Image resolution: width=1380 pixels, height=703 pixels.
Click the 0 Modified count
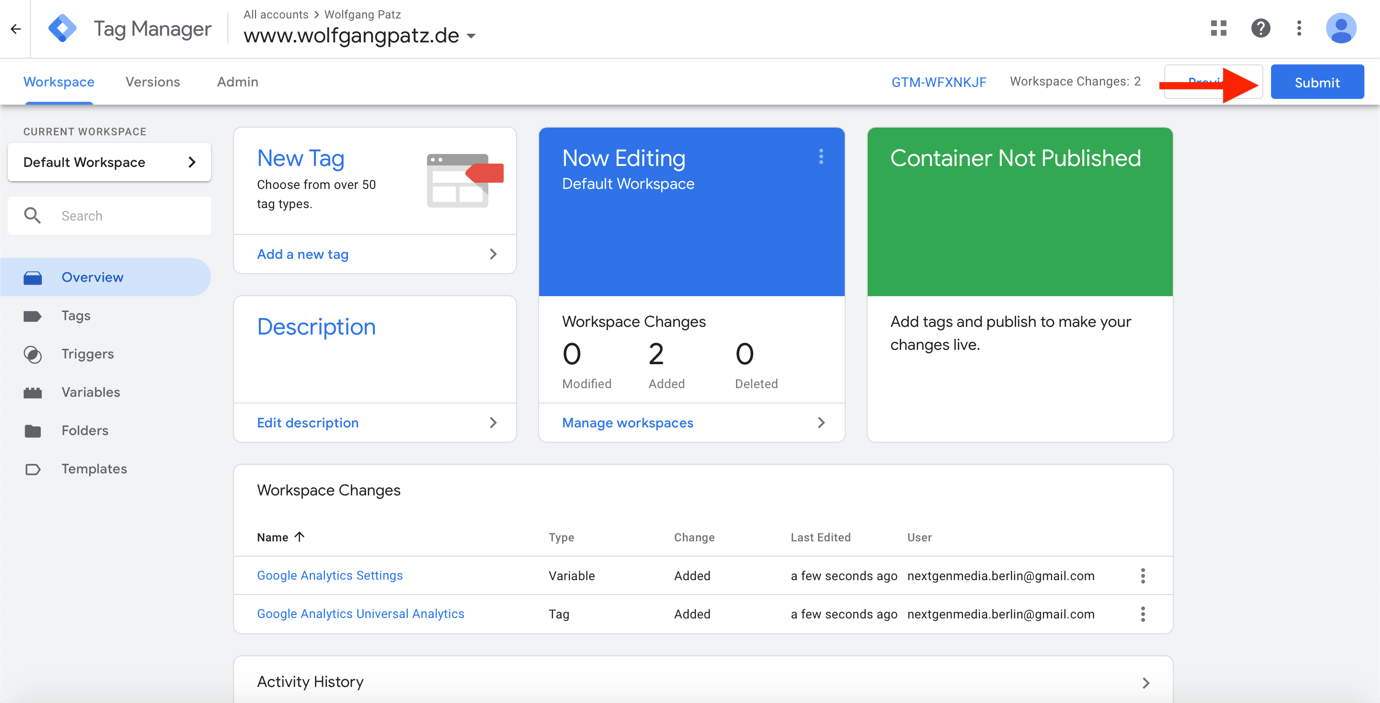[x=586, y=365]
